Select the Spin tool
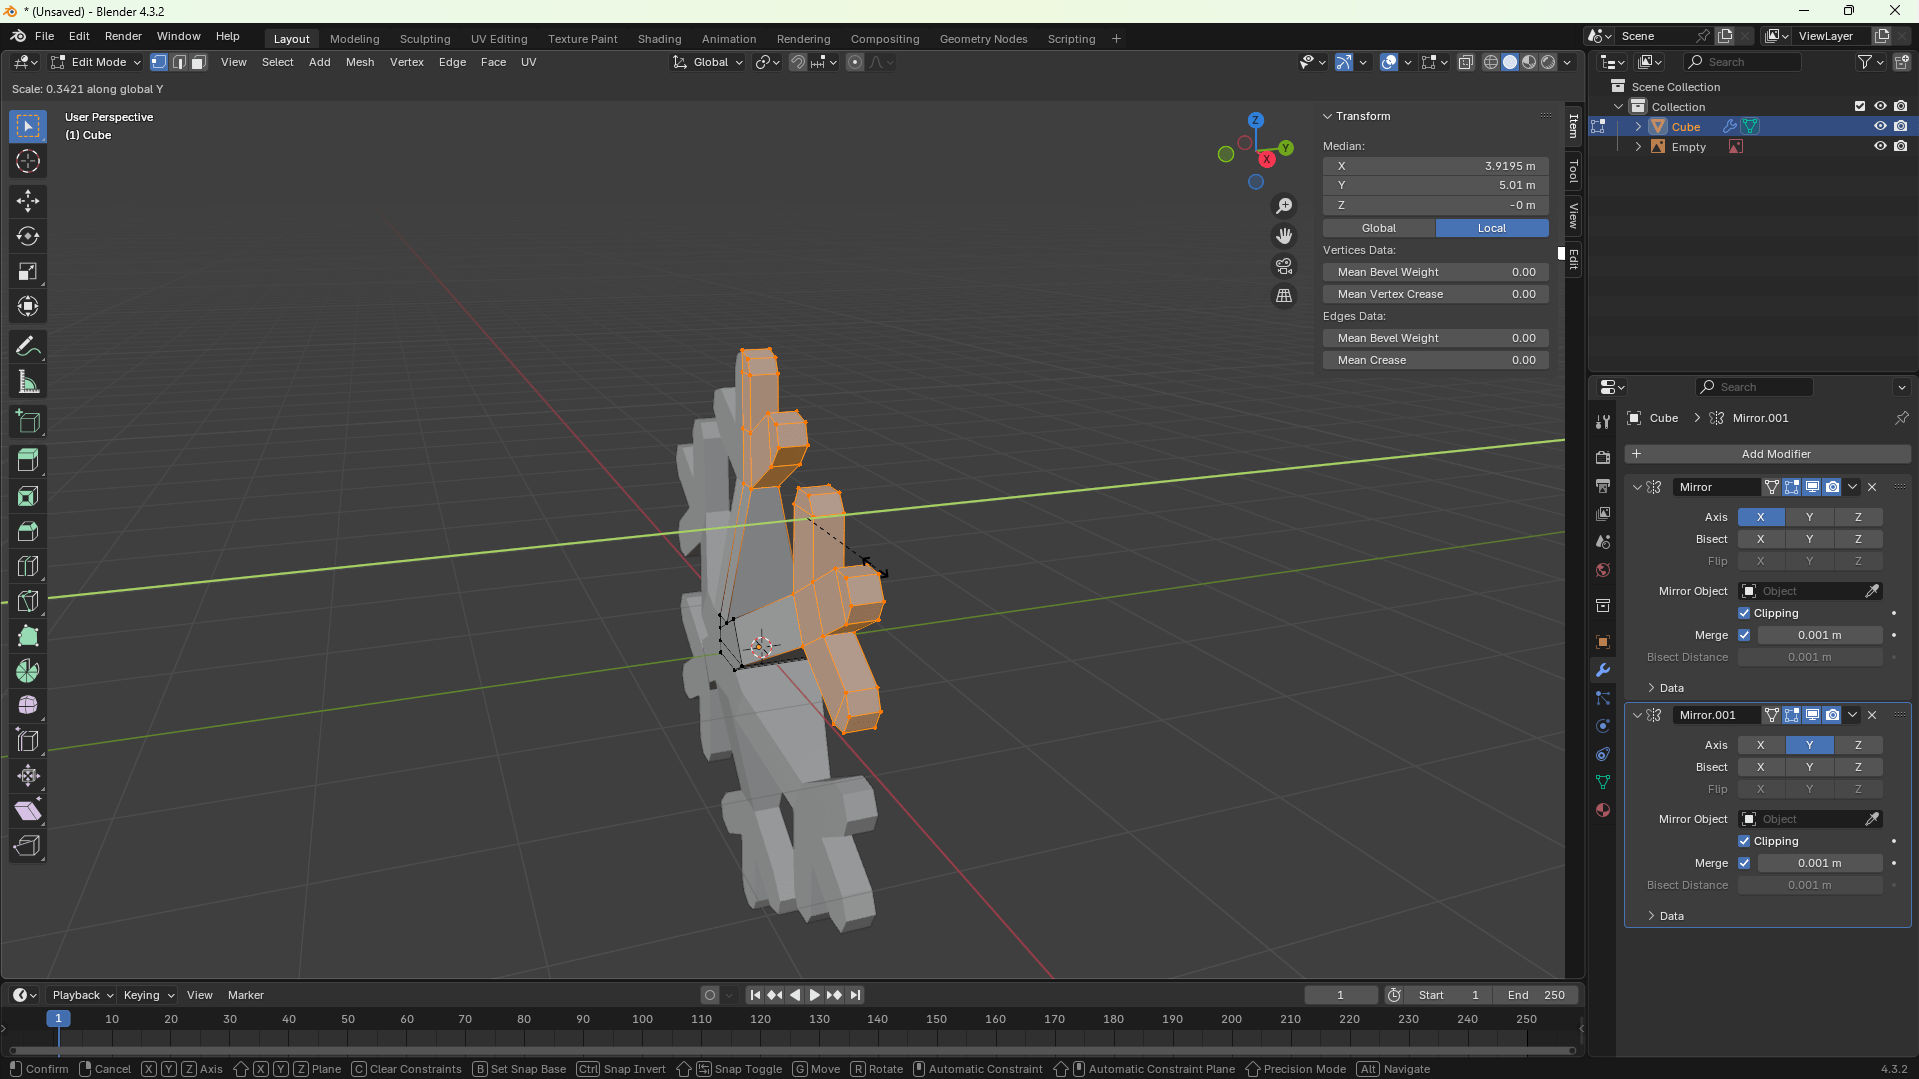The image size is (1919, 1079). click(x=28, y=671)
